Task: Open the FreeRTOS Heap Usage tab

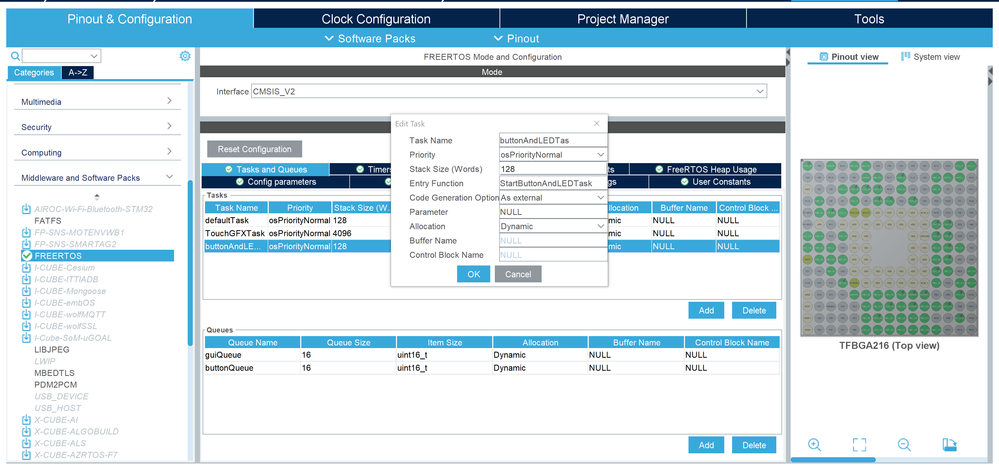Action: [705, 169]
